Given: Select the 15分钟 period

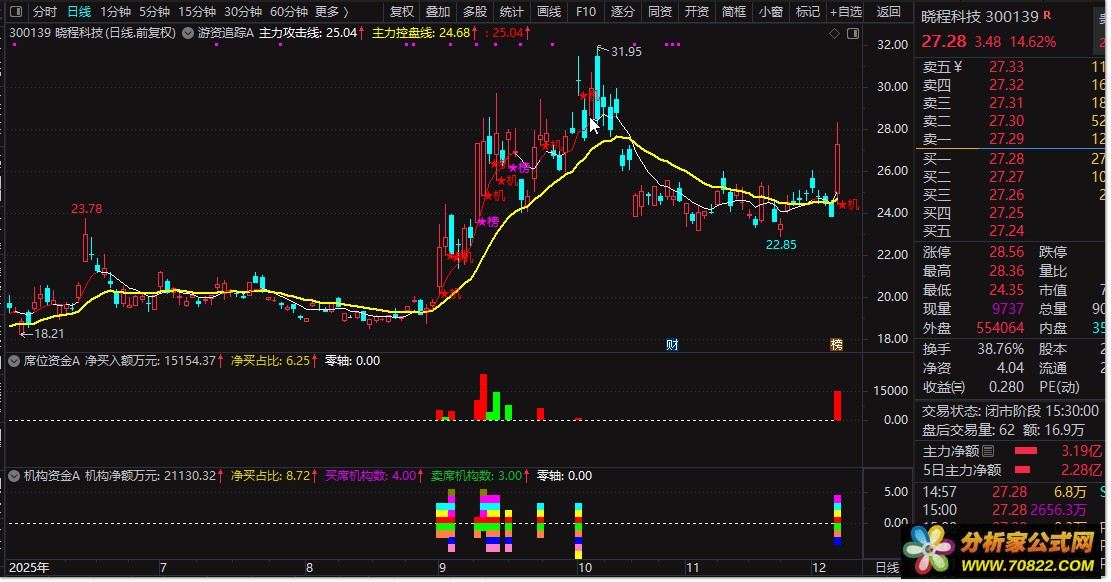Looking at the screenshot, I should pos(196,11).
